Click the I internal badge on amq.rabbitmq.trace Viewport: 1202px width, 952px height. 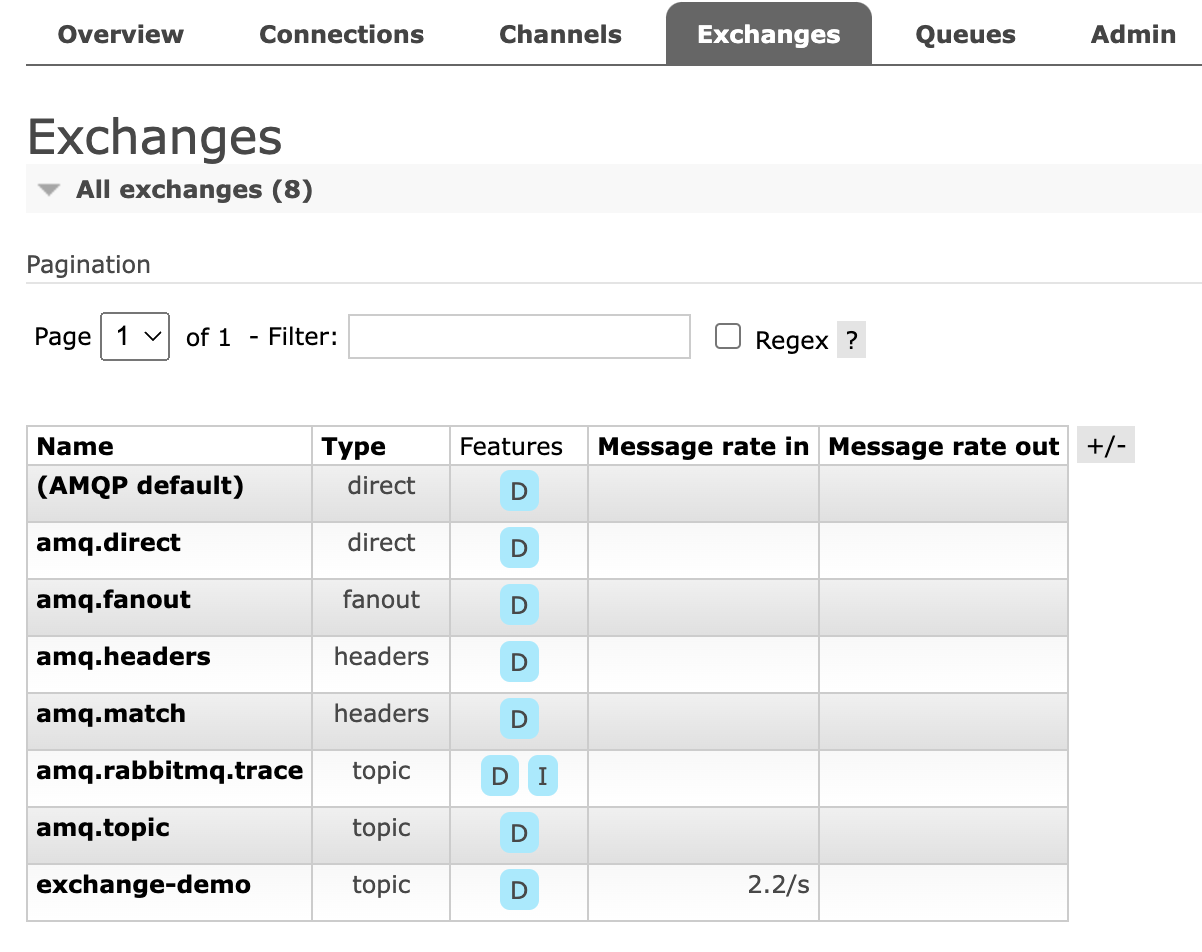542,775
